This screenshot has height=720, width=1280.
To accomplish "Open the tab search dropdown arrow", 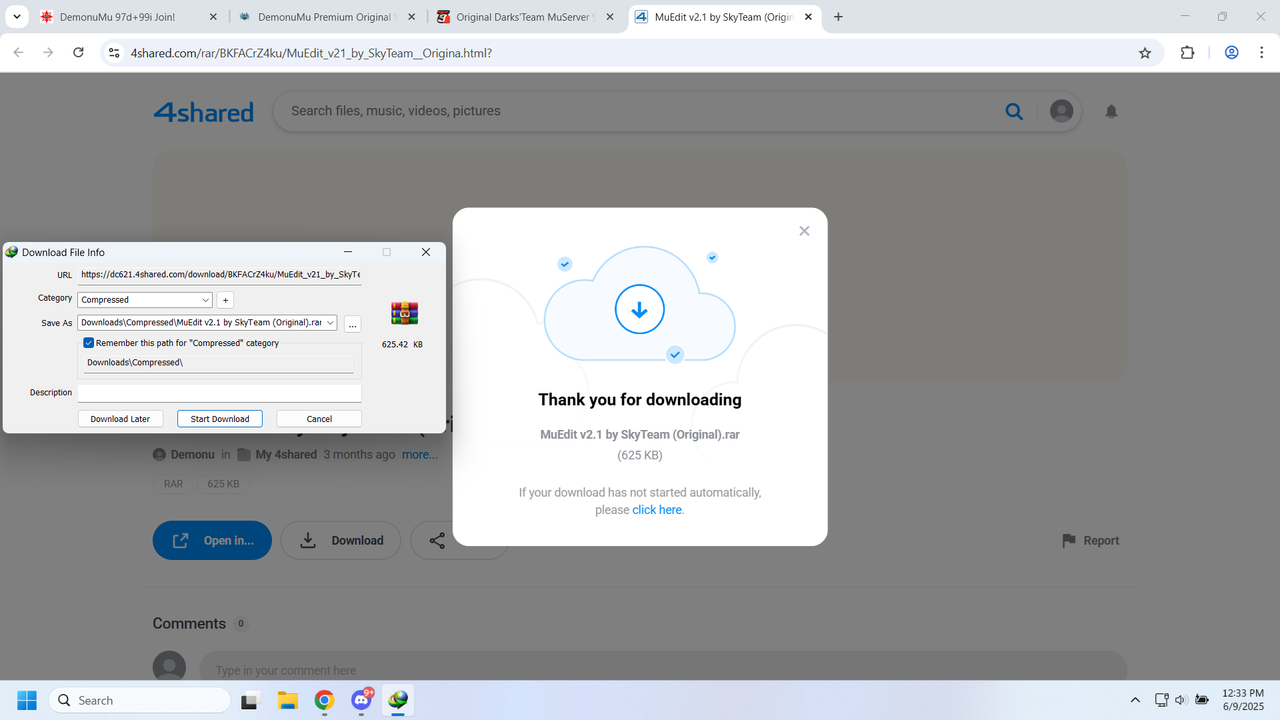I will 16,17.
